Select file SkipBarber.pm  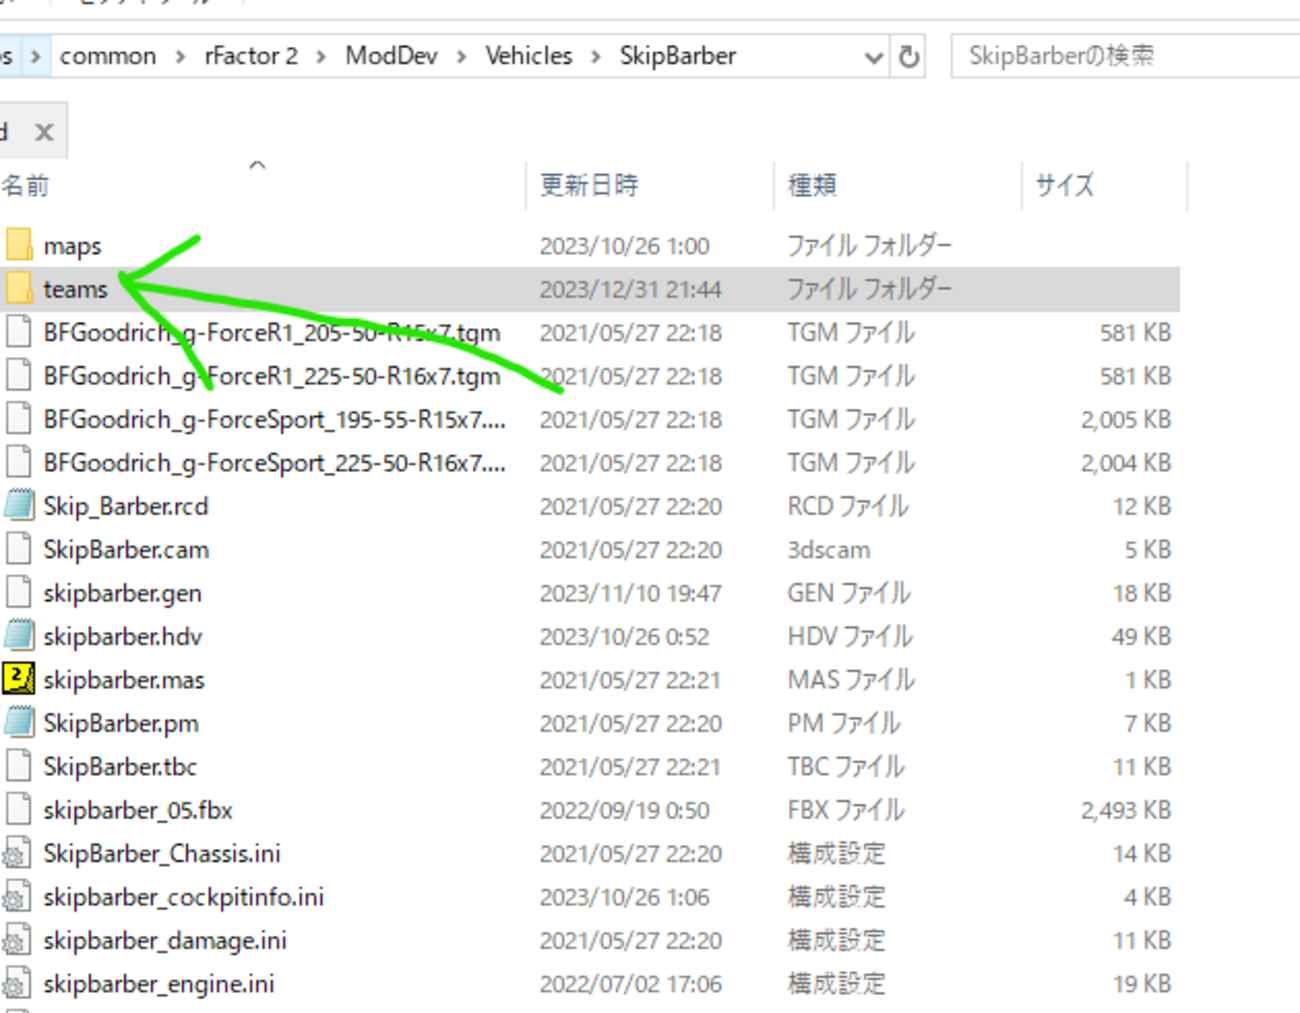click(x=121, y=723)
